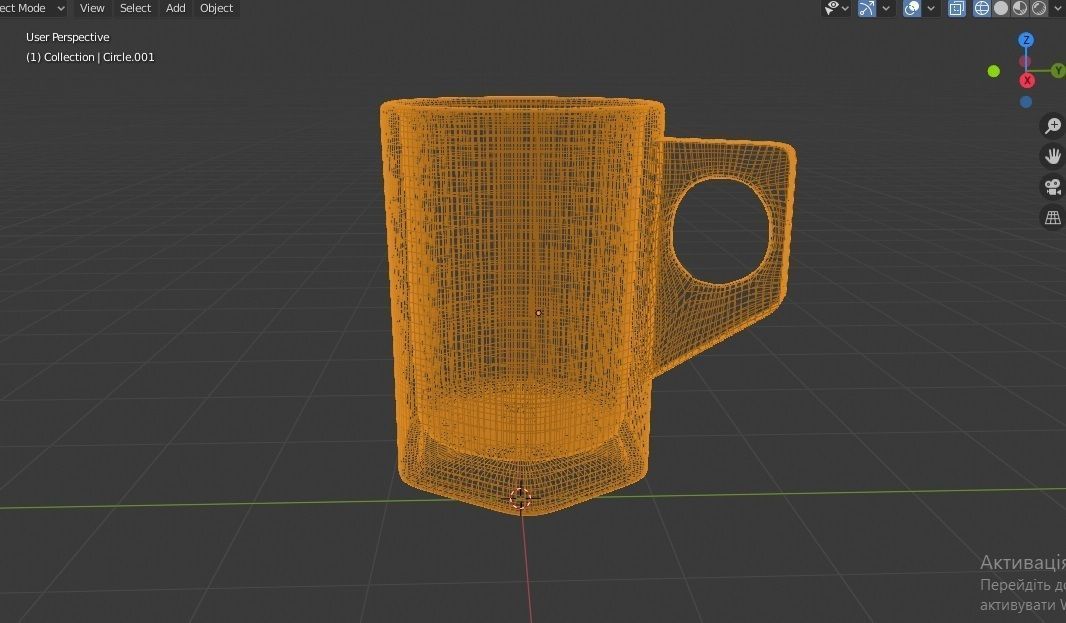Image resolution: width=1066 pixels, height=623 pixels.
Task: Click the selectability and visibility eye icon
Action: tap(831, 8)
